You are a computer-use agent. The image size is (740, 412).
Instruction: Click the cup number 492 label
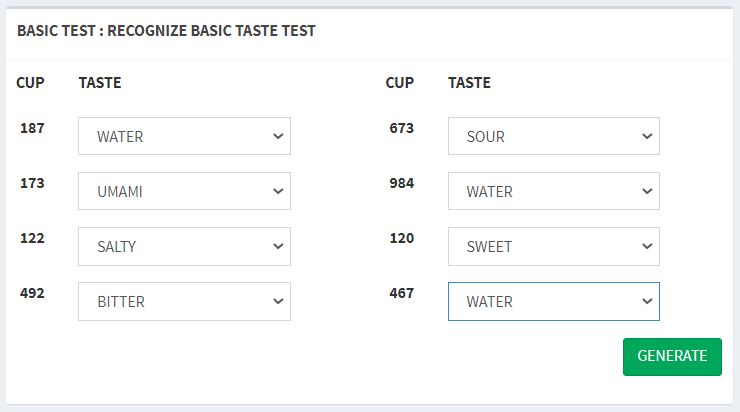point(31,293)
